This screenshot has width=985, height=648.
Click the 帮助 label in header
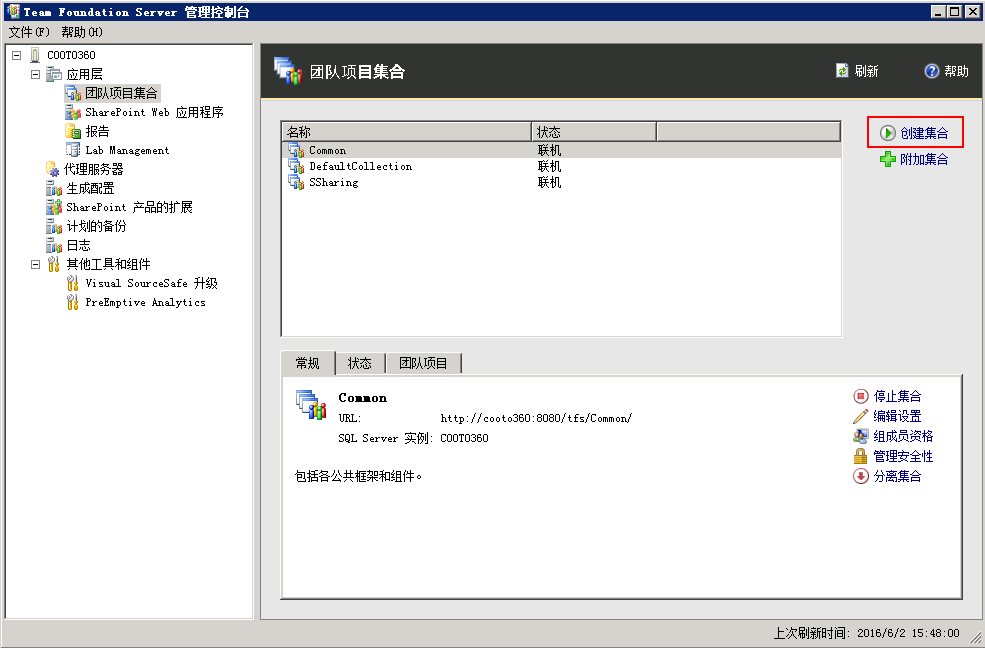pyautogui.click(x=956, y=71)
